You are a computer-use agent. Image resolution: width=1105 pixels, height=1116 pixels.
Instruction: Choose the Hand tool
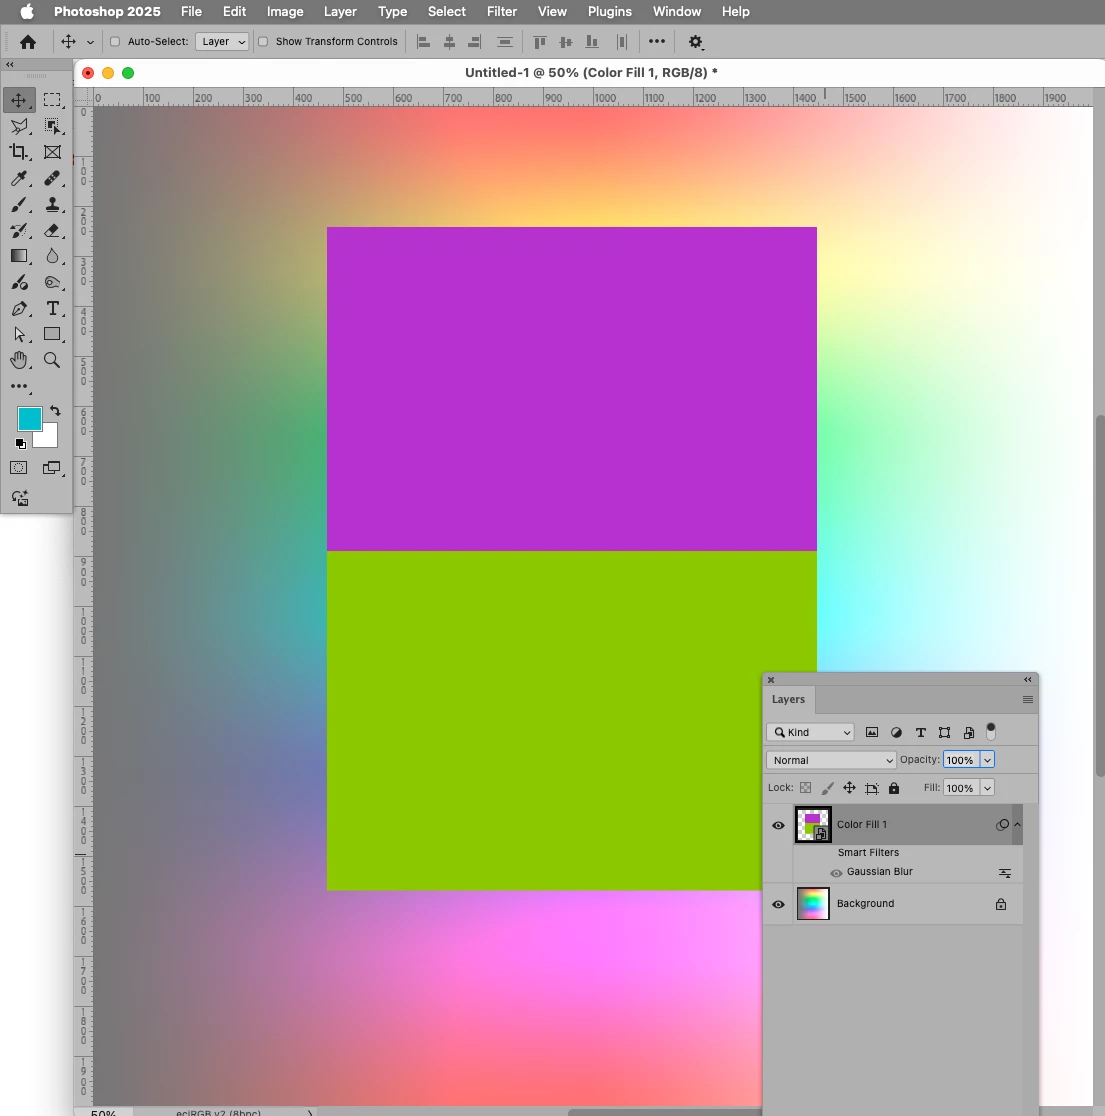19,360
